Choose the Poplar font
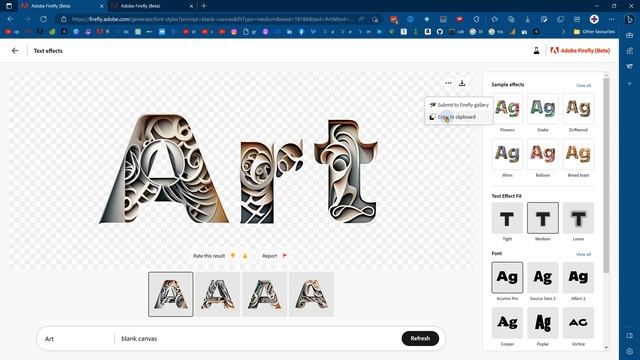This screenshot has width=640, height=360. pos(543,323)
